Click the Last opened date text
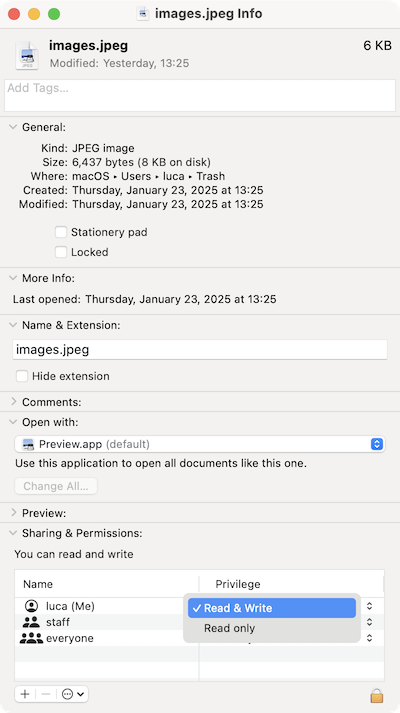The height and width of the screenshot is (713, 400). 181,299
